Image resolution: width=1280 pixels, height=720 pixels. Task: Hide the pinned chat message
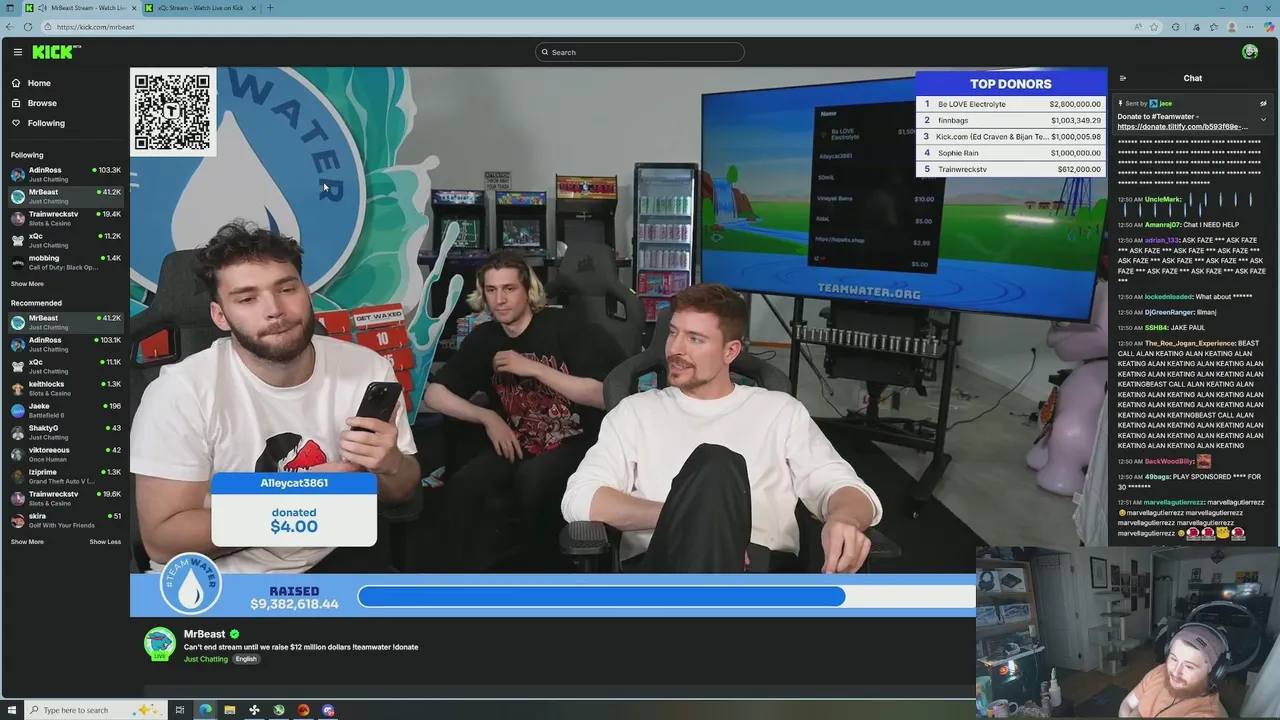[x=1263, y=103]
